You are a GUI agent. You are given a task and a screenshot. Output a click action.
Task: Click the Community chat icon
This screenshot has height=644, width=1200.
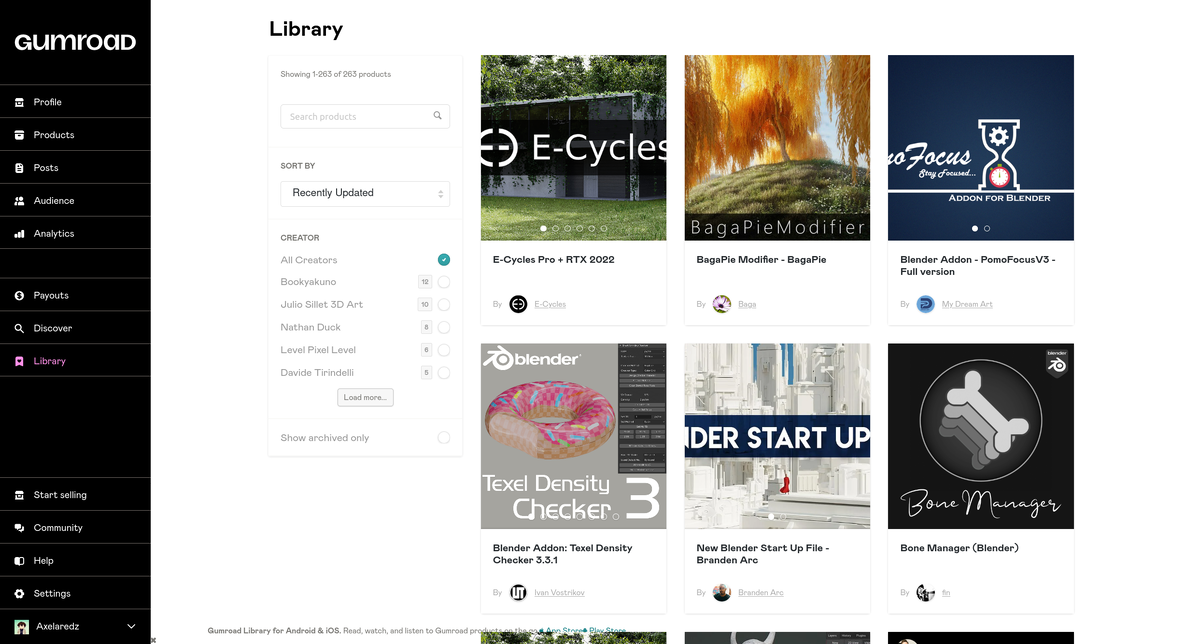(19, 528)
